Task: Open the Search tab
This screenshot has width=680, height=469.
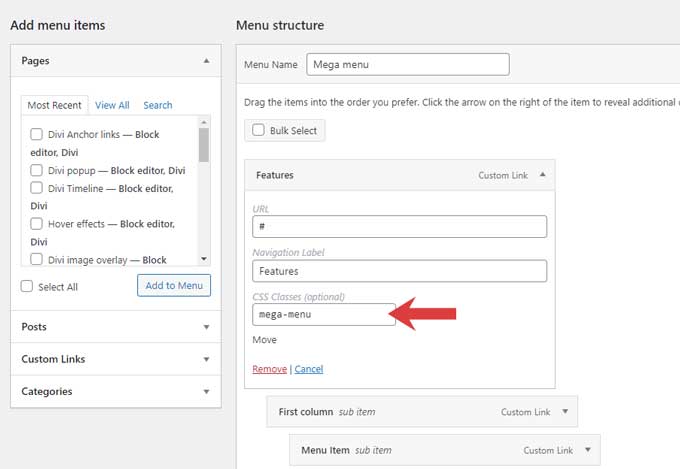Action: click(x=157, y=105)
